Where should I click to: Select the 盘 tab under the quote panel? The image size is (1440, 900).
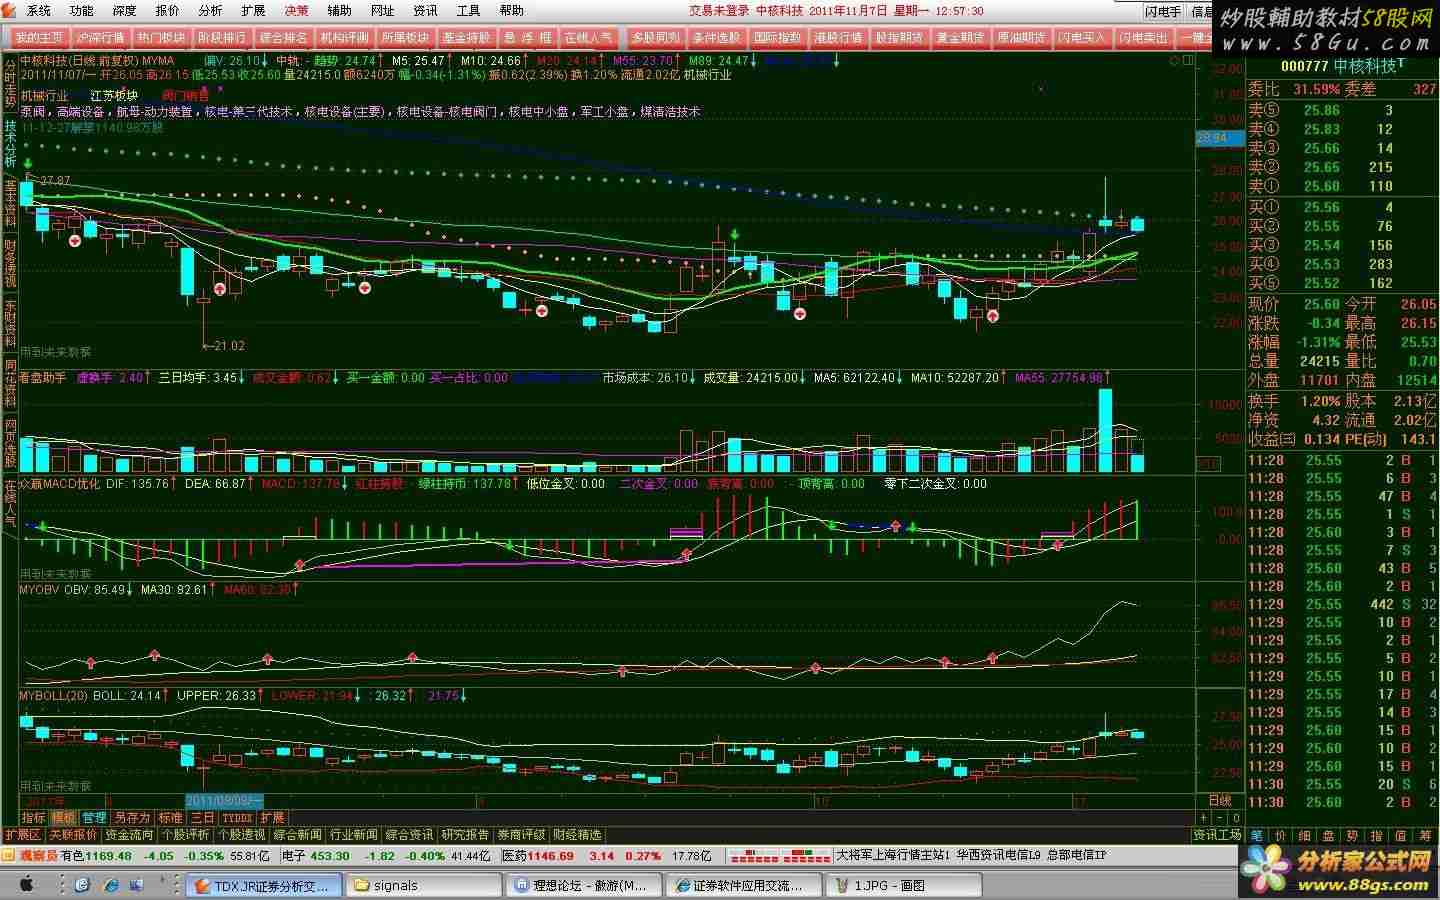click(1329, 835)
